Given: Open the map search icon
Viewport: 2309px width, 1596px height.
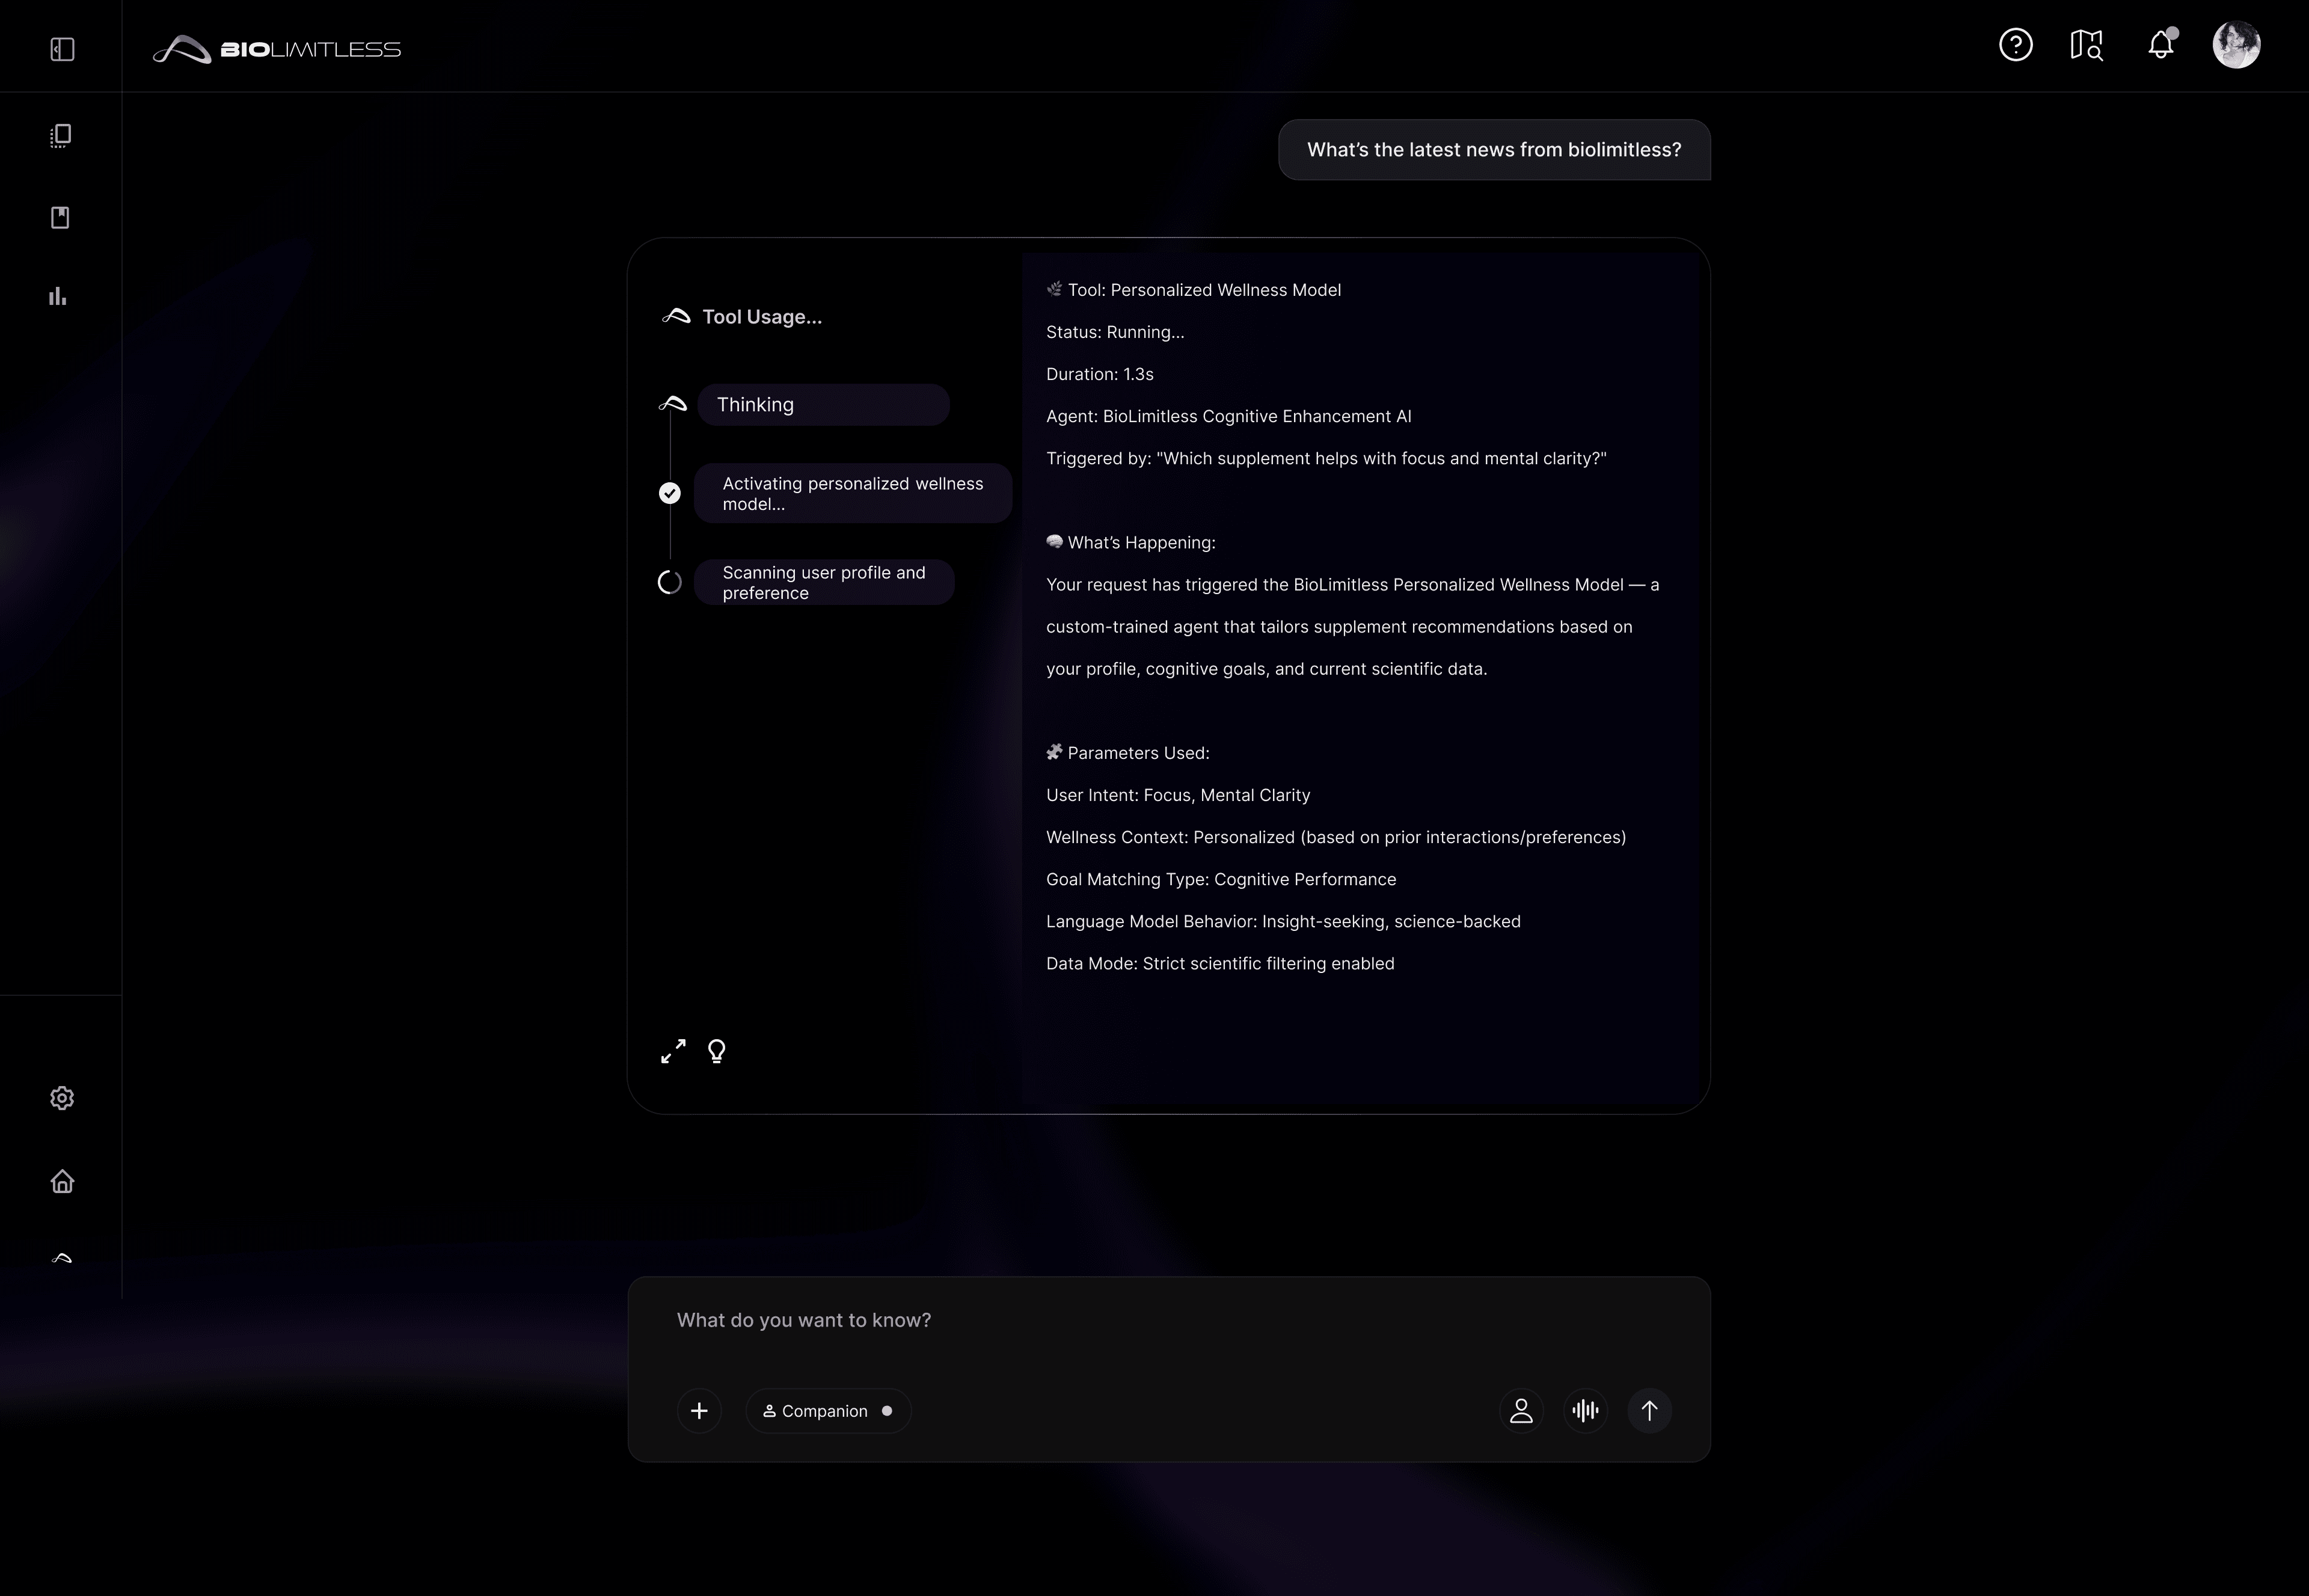Looking at the screenshot, I should (2086, 45).
